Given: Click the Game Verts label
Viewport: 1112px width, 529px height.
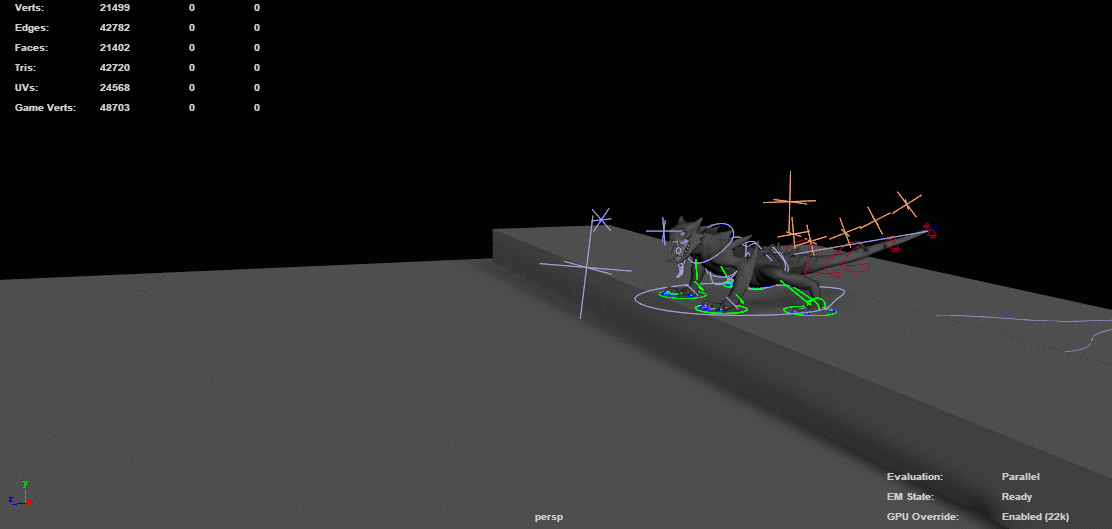Looking at the screenshot, I should [x=45, y=108].
